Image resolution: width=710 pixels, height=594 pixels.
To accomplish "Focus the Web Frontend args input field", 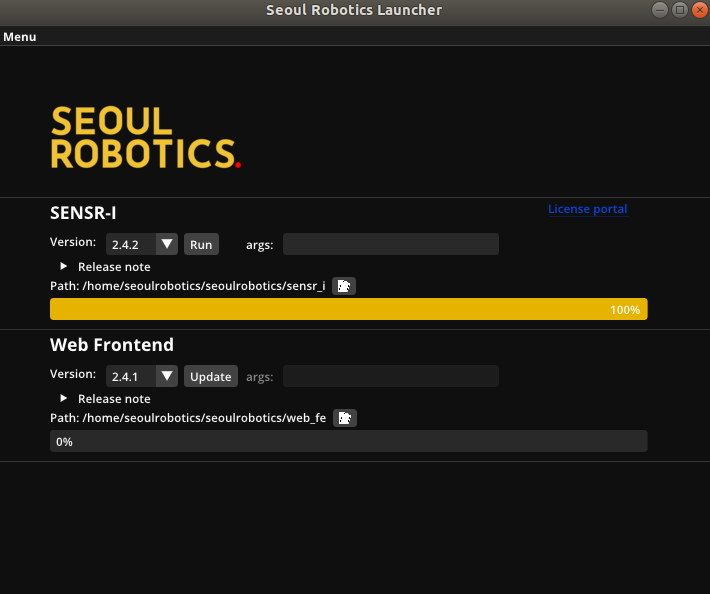I will (391, 376).
